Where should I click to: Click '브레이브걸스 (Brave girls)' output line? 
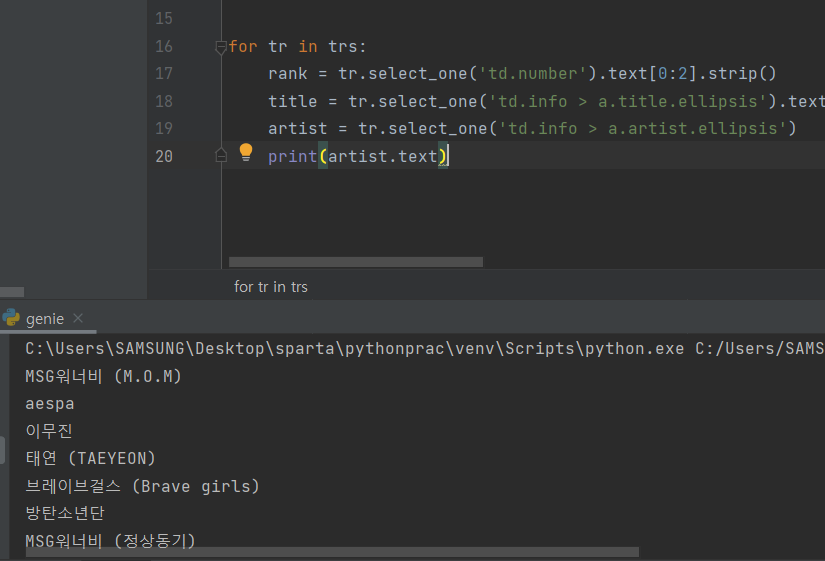click(x=143, y=486)
